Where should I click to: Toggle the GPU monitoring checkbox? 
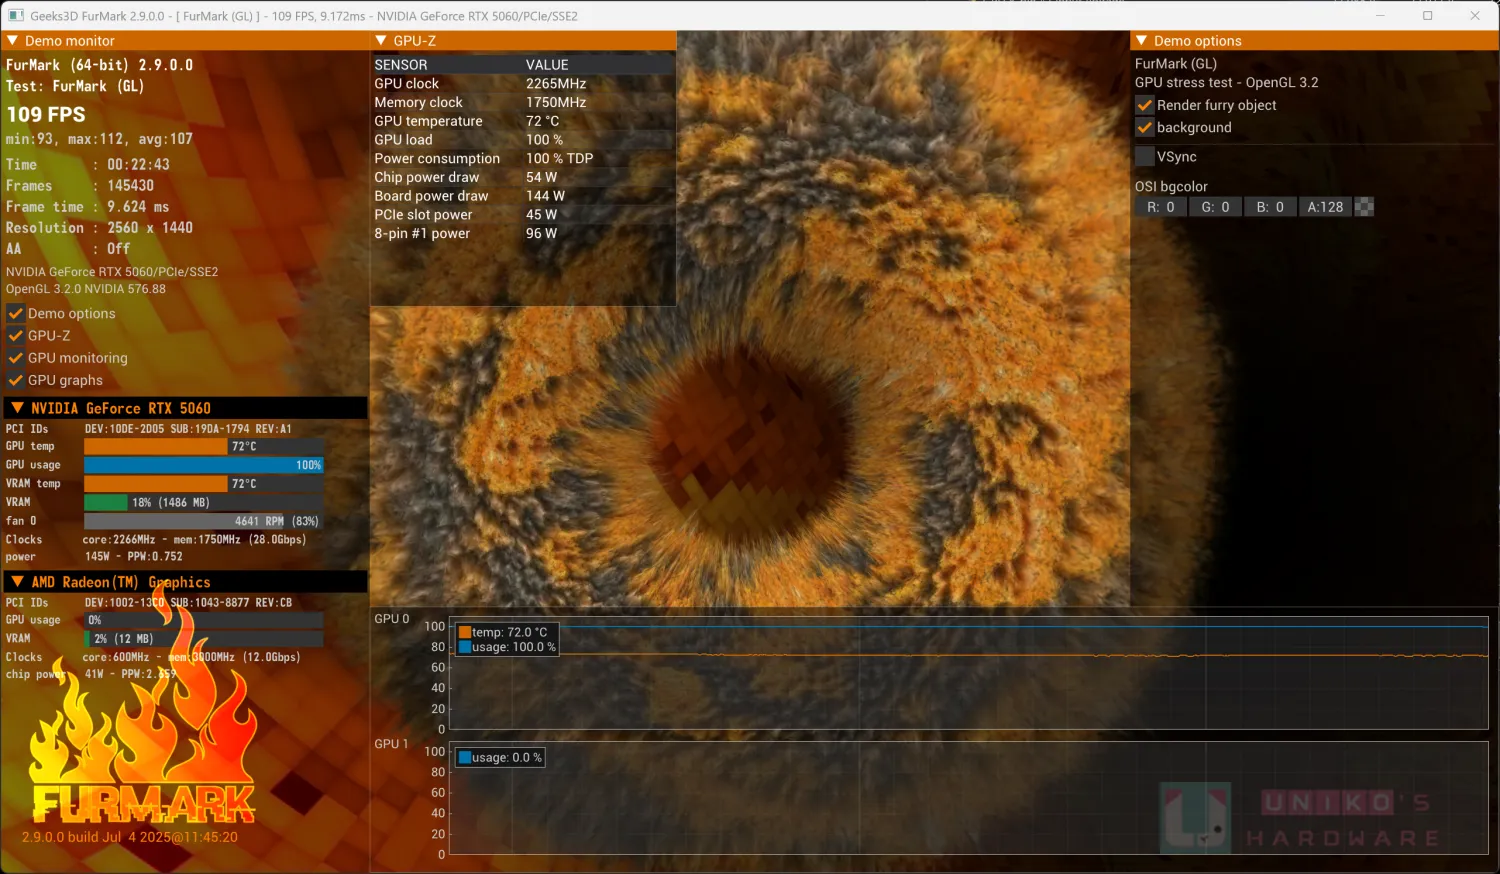(16, 358)
